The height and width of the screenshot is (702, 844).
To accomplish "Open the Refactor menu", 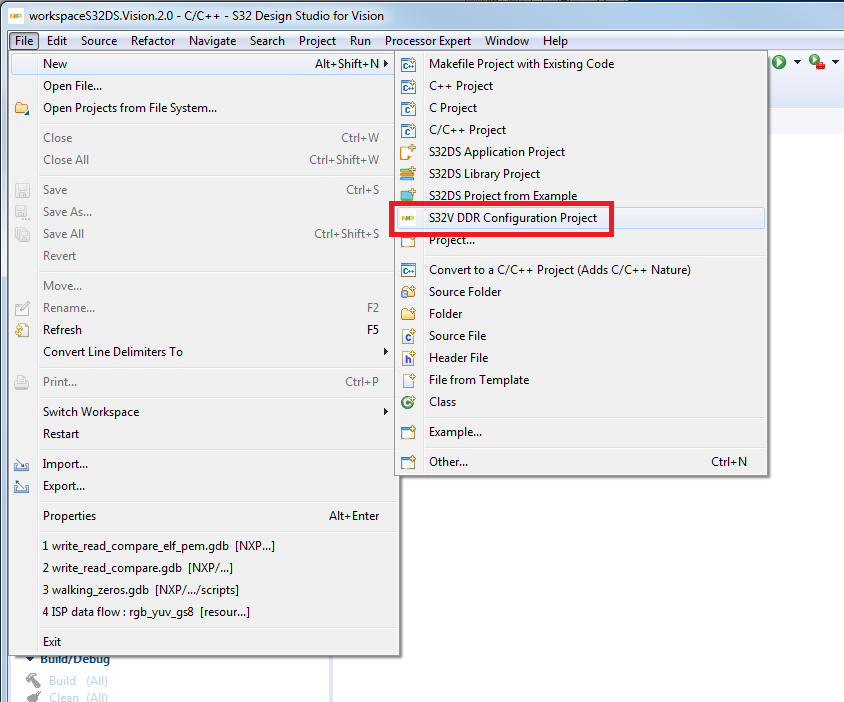I will click(153, 41).
